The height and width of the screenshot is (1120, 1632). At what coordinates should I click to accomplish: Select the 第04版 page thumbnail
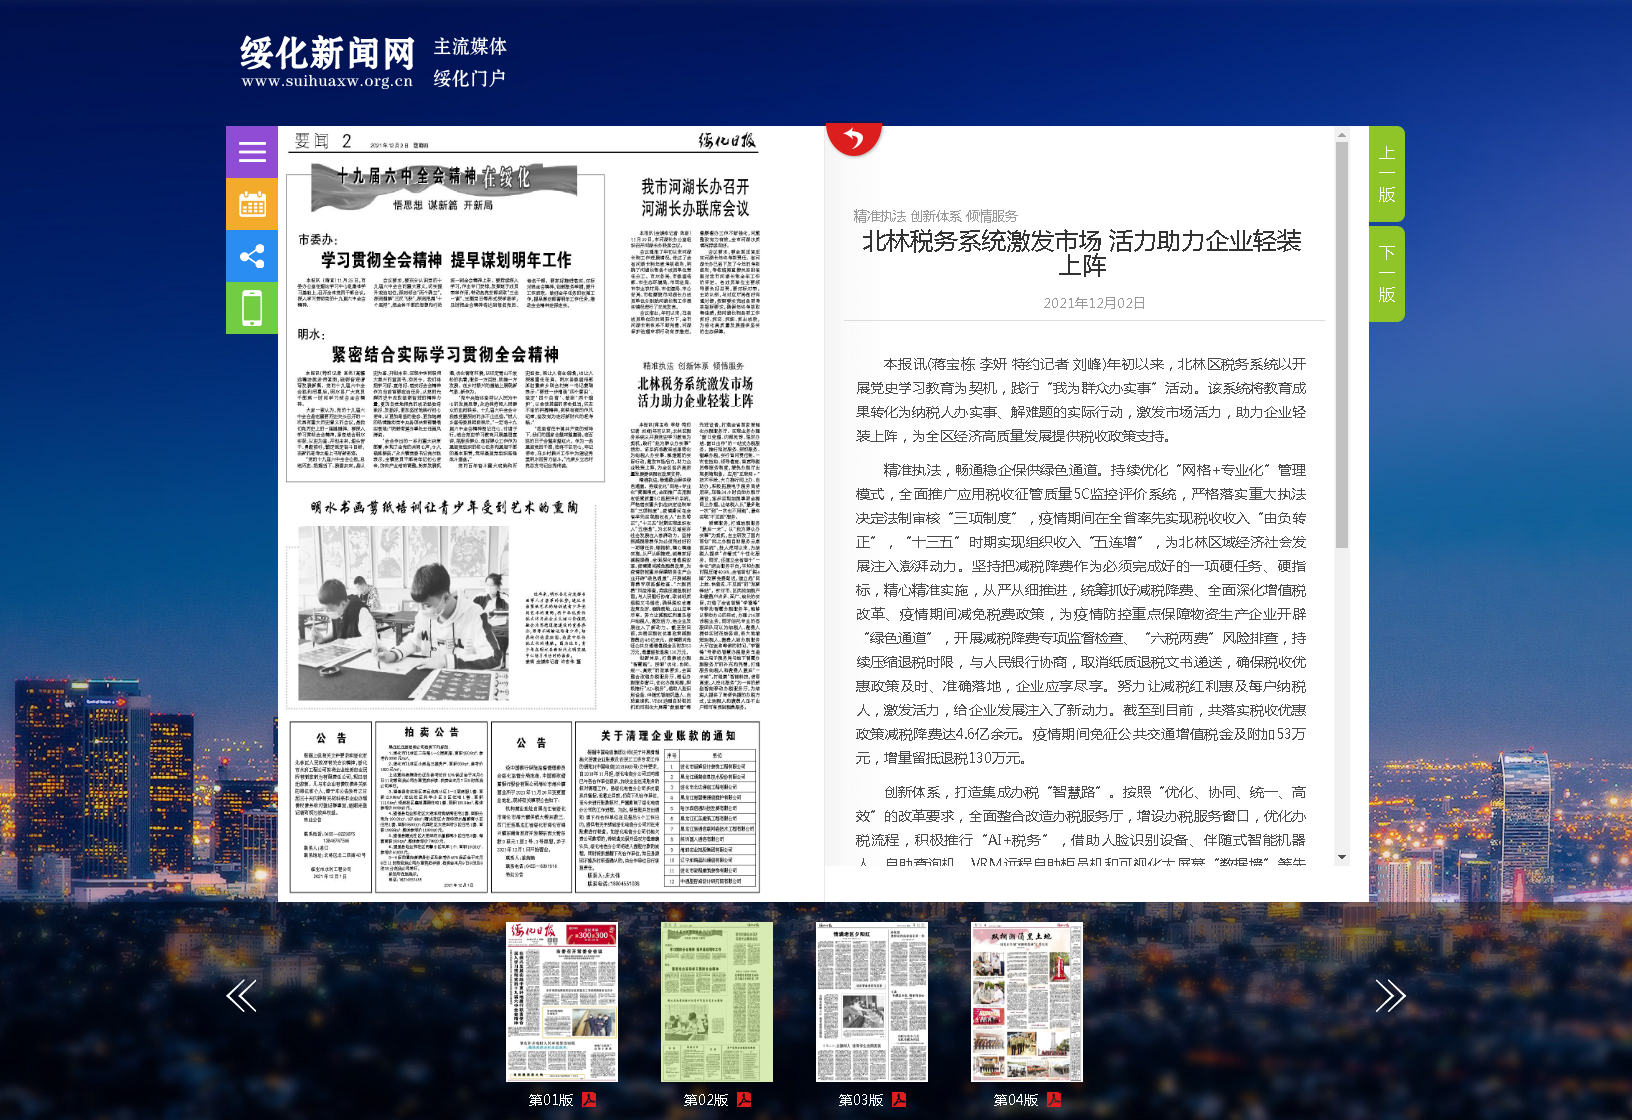coord(1027,1001)
